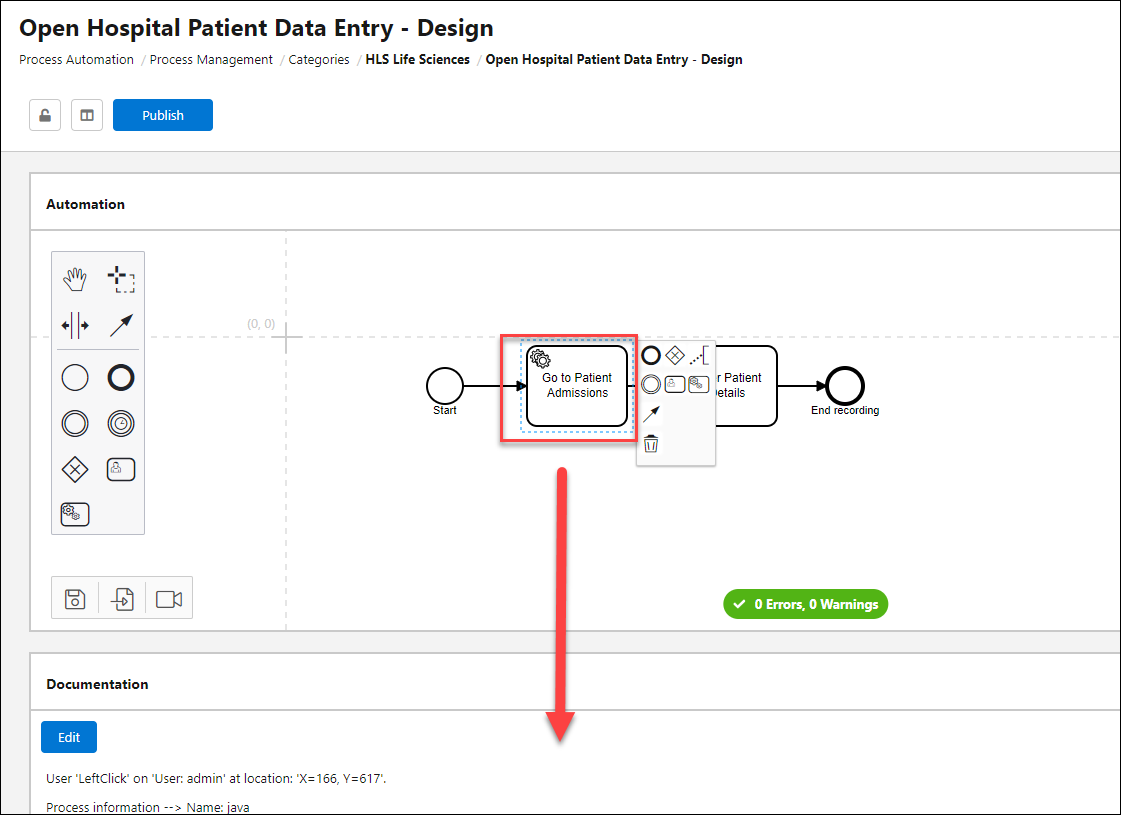Open the screen recording camera icon
This screenshot has height=815, width=1121.
point(168,598)
